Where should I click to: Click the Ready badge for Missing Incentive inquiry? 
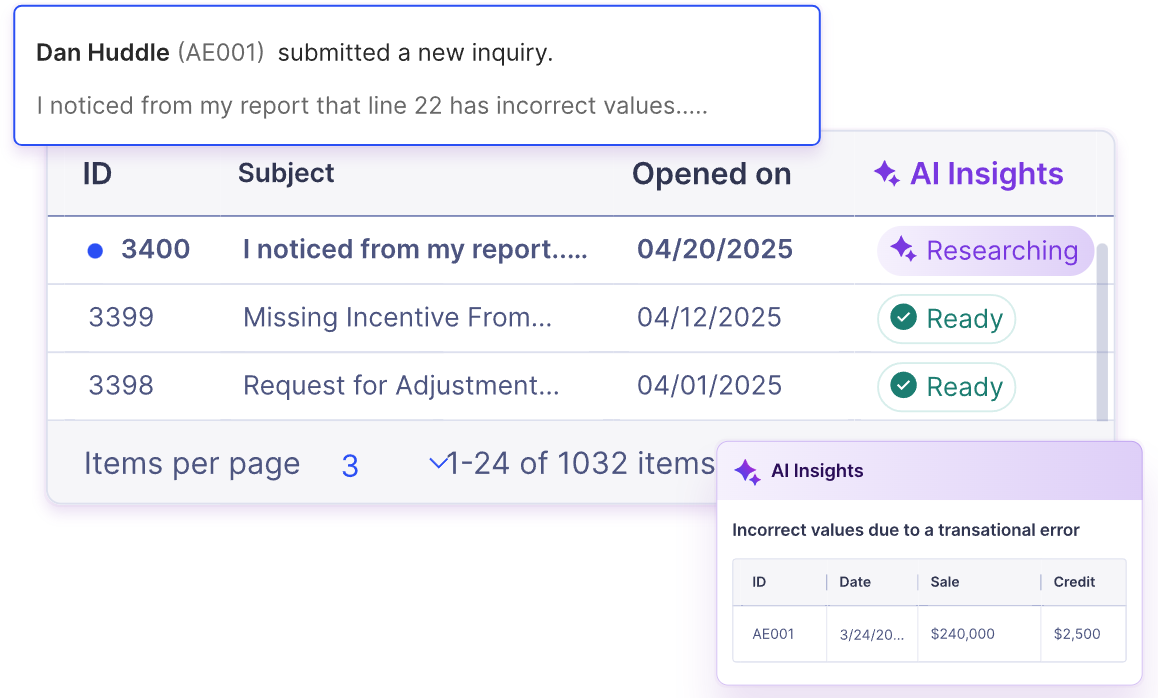(x=946, y=318)
